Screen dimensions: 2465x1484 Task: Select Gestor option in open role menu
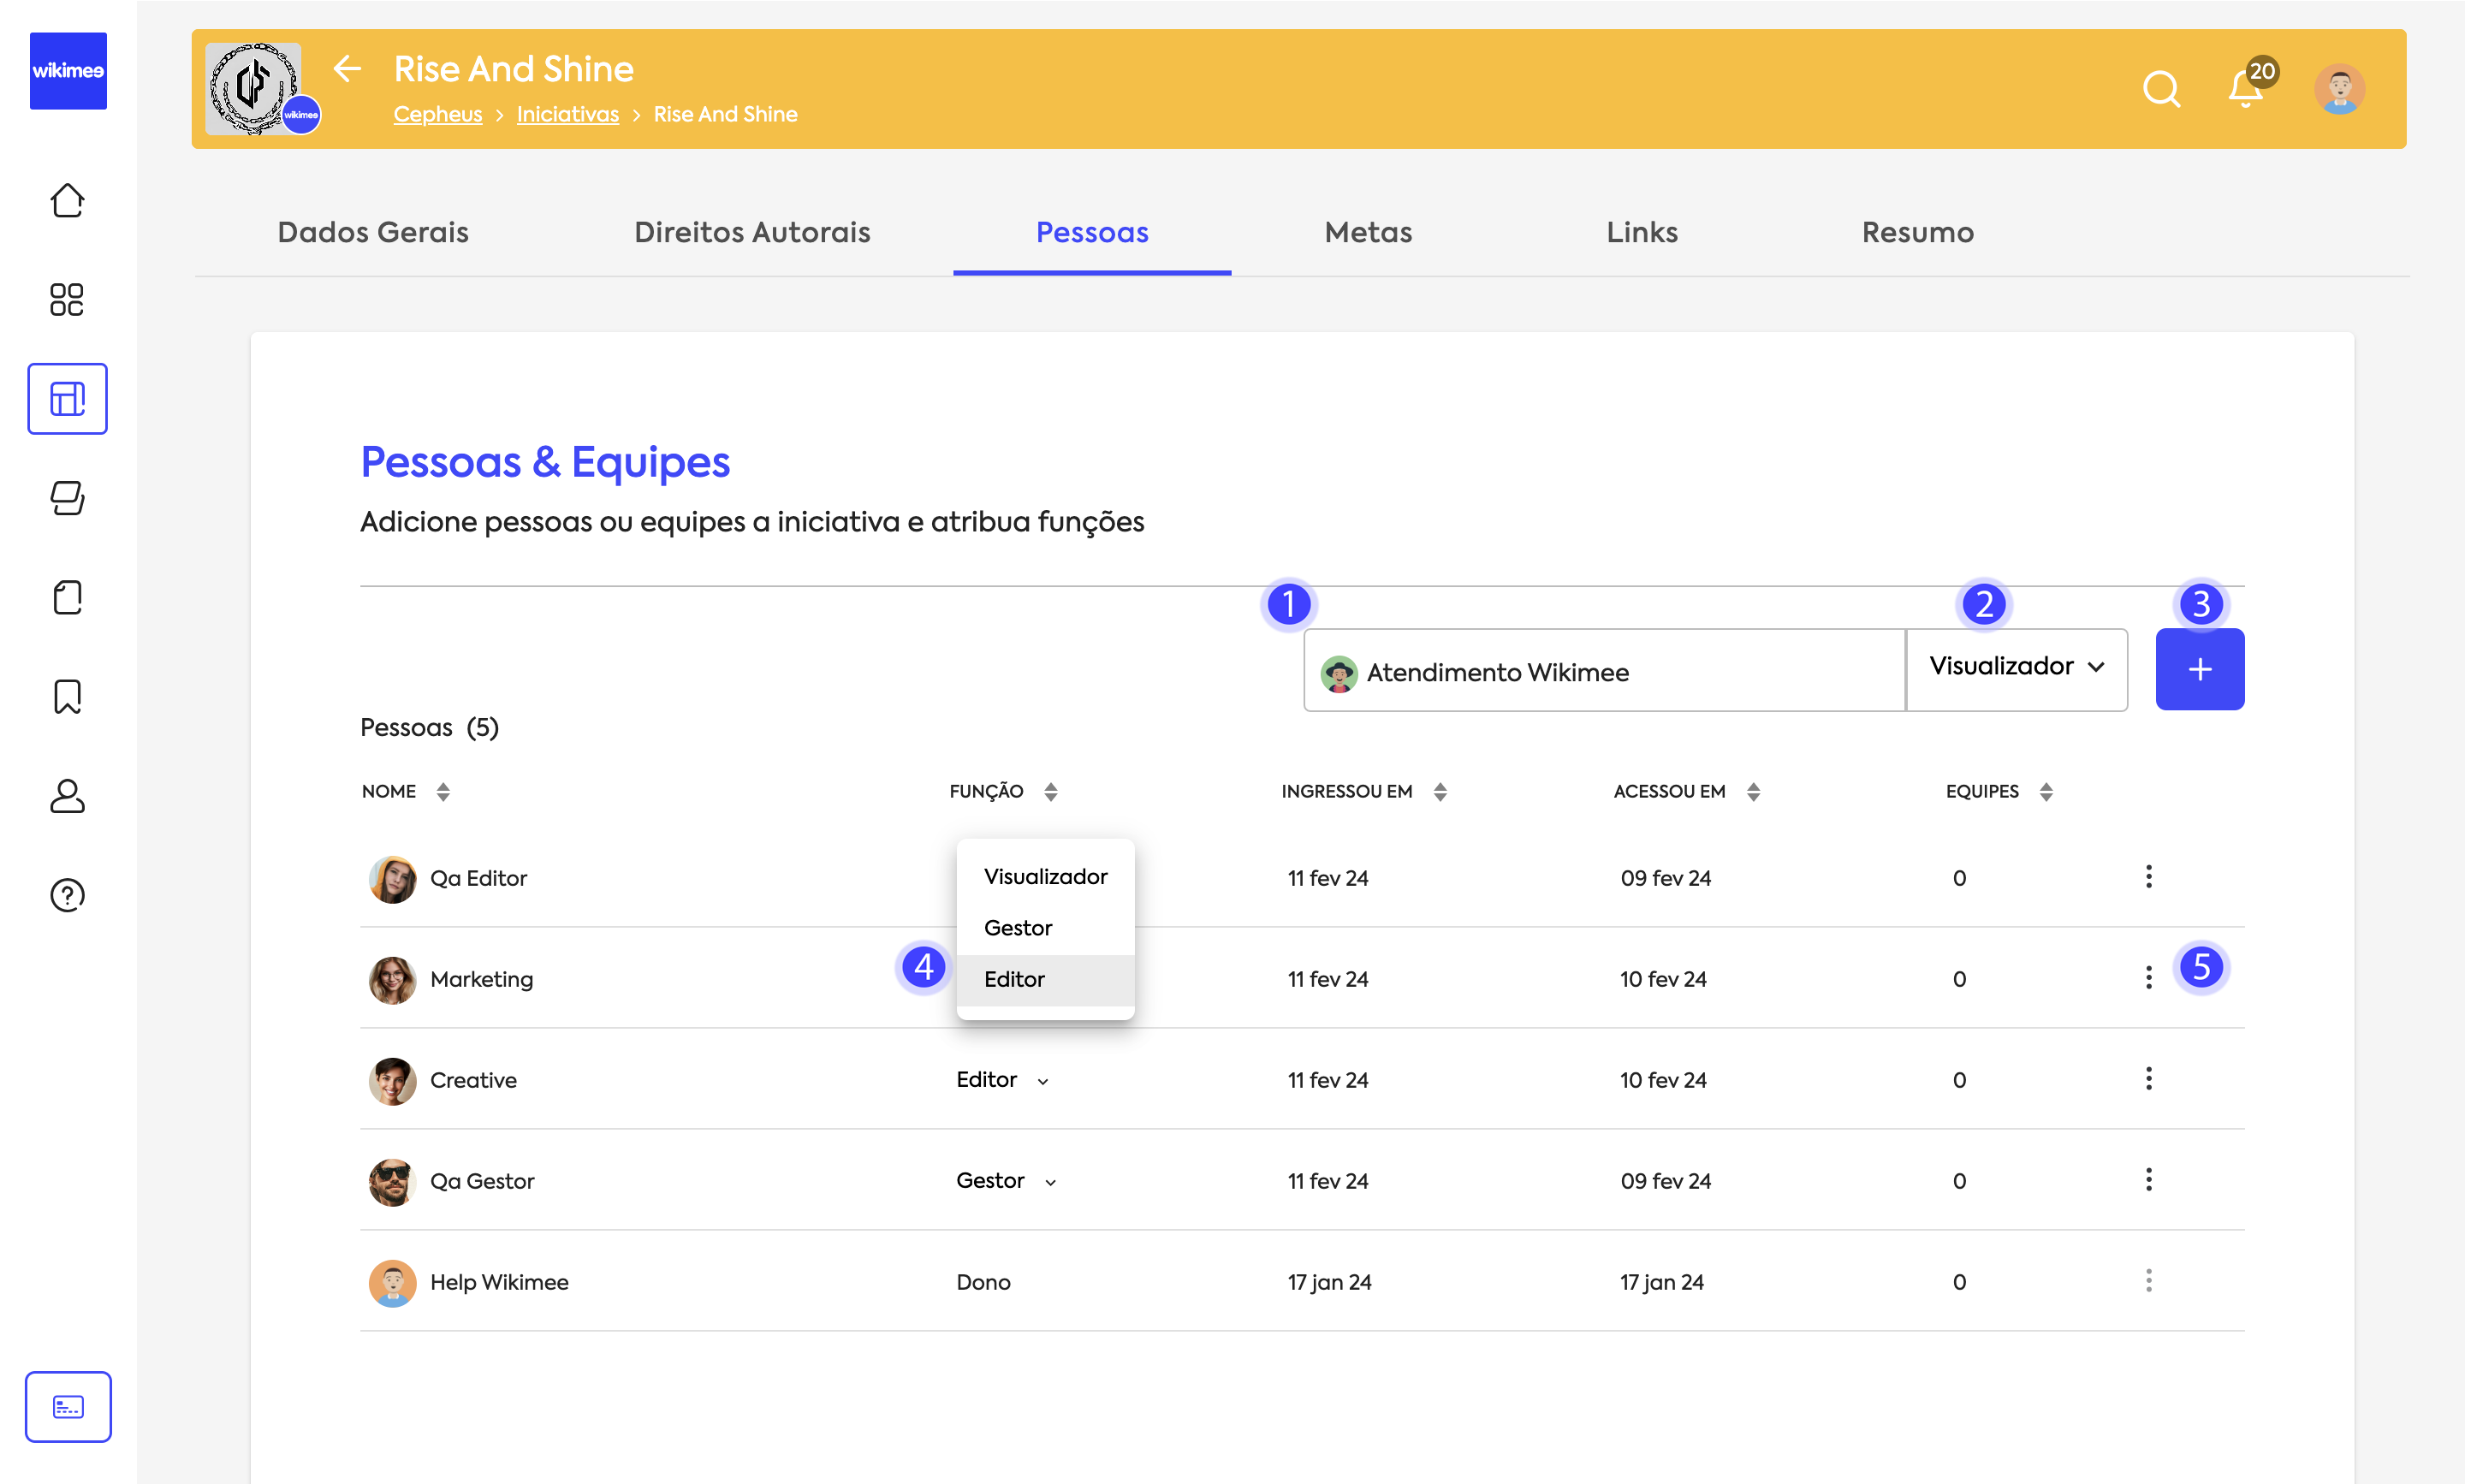pos(1018,928)
